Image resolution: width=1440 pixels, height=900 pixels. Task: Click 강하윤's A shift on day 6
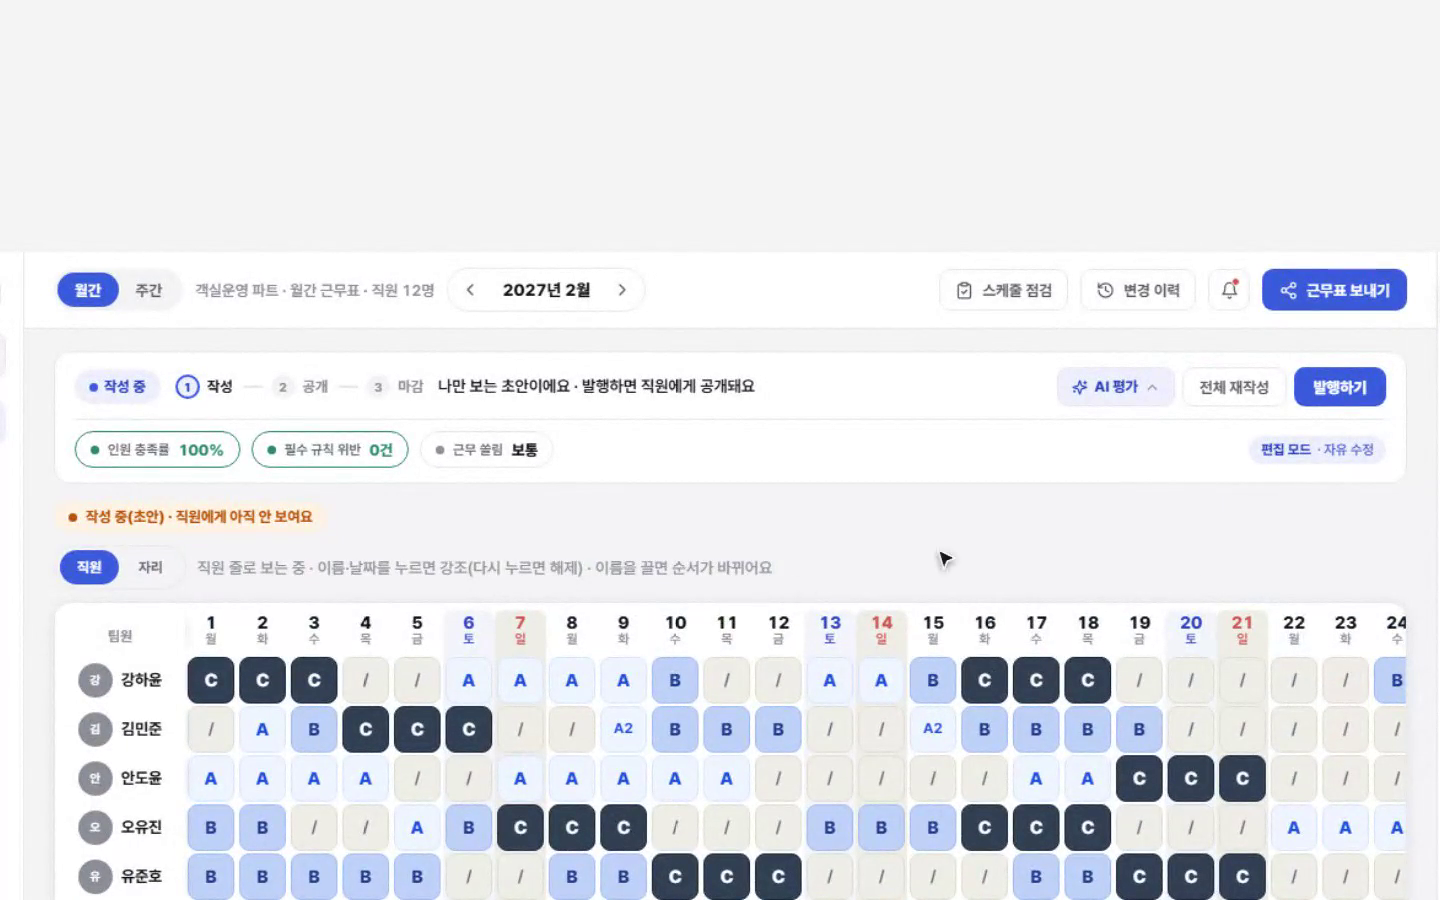pos(468,680)
